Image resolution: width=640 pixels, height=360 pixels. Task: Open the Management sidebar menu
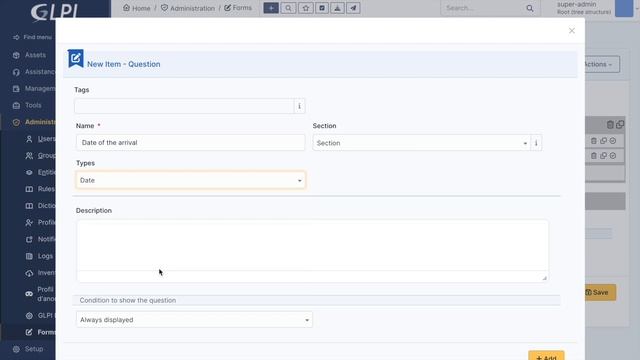coord(33,89)
